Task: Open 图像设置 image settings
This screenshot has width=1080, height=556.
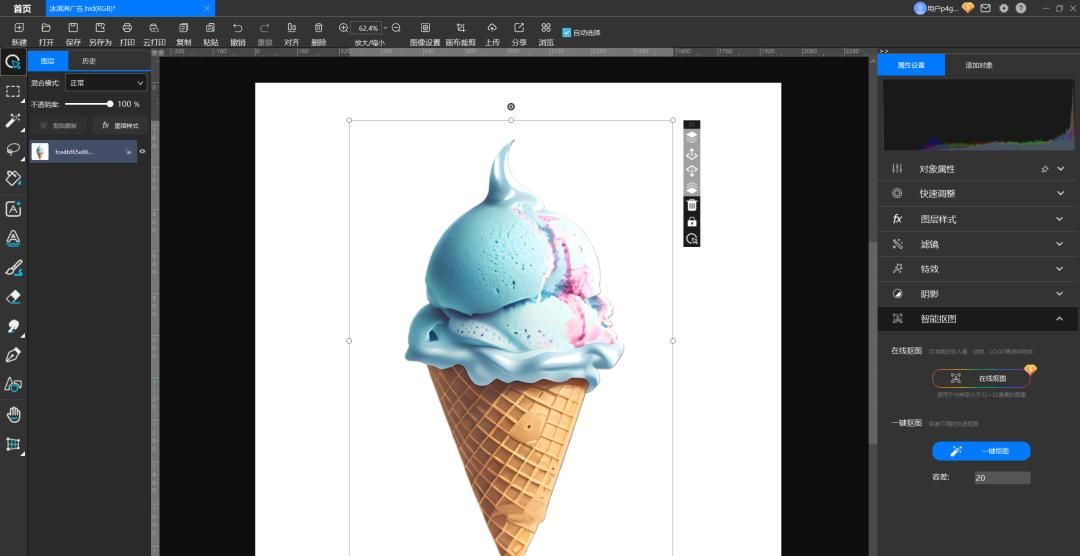Action: pos(425,28)
